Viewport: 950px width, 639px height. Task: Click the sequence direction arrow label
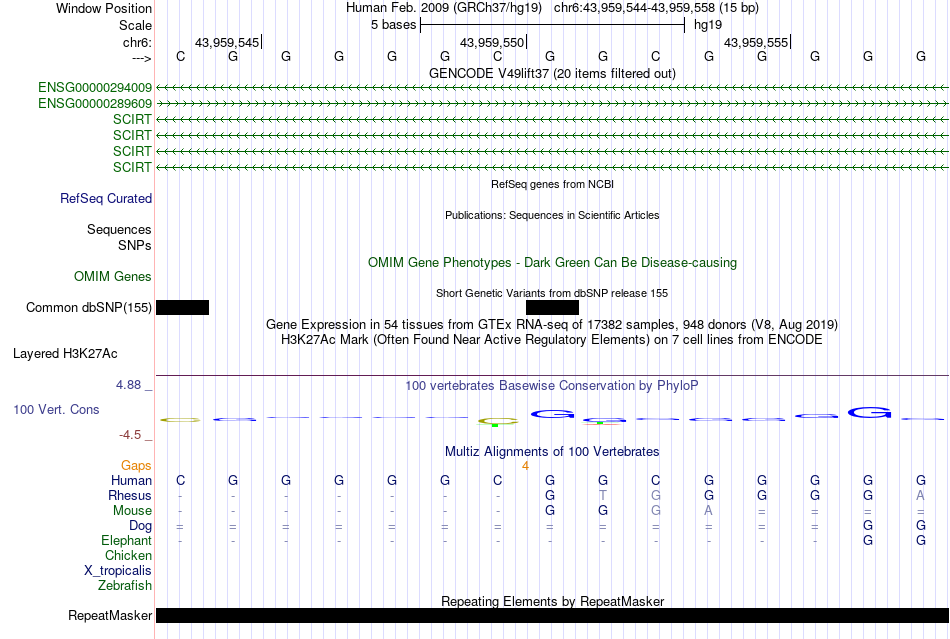point(142,58)
